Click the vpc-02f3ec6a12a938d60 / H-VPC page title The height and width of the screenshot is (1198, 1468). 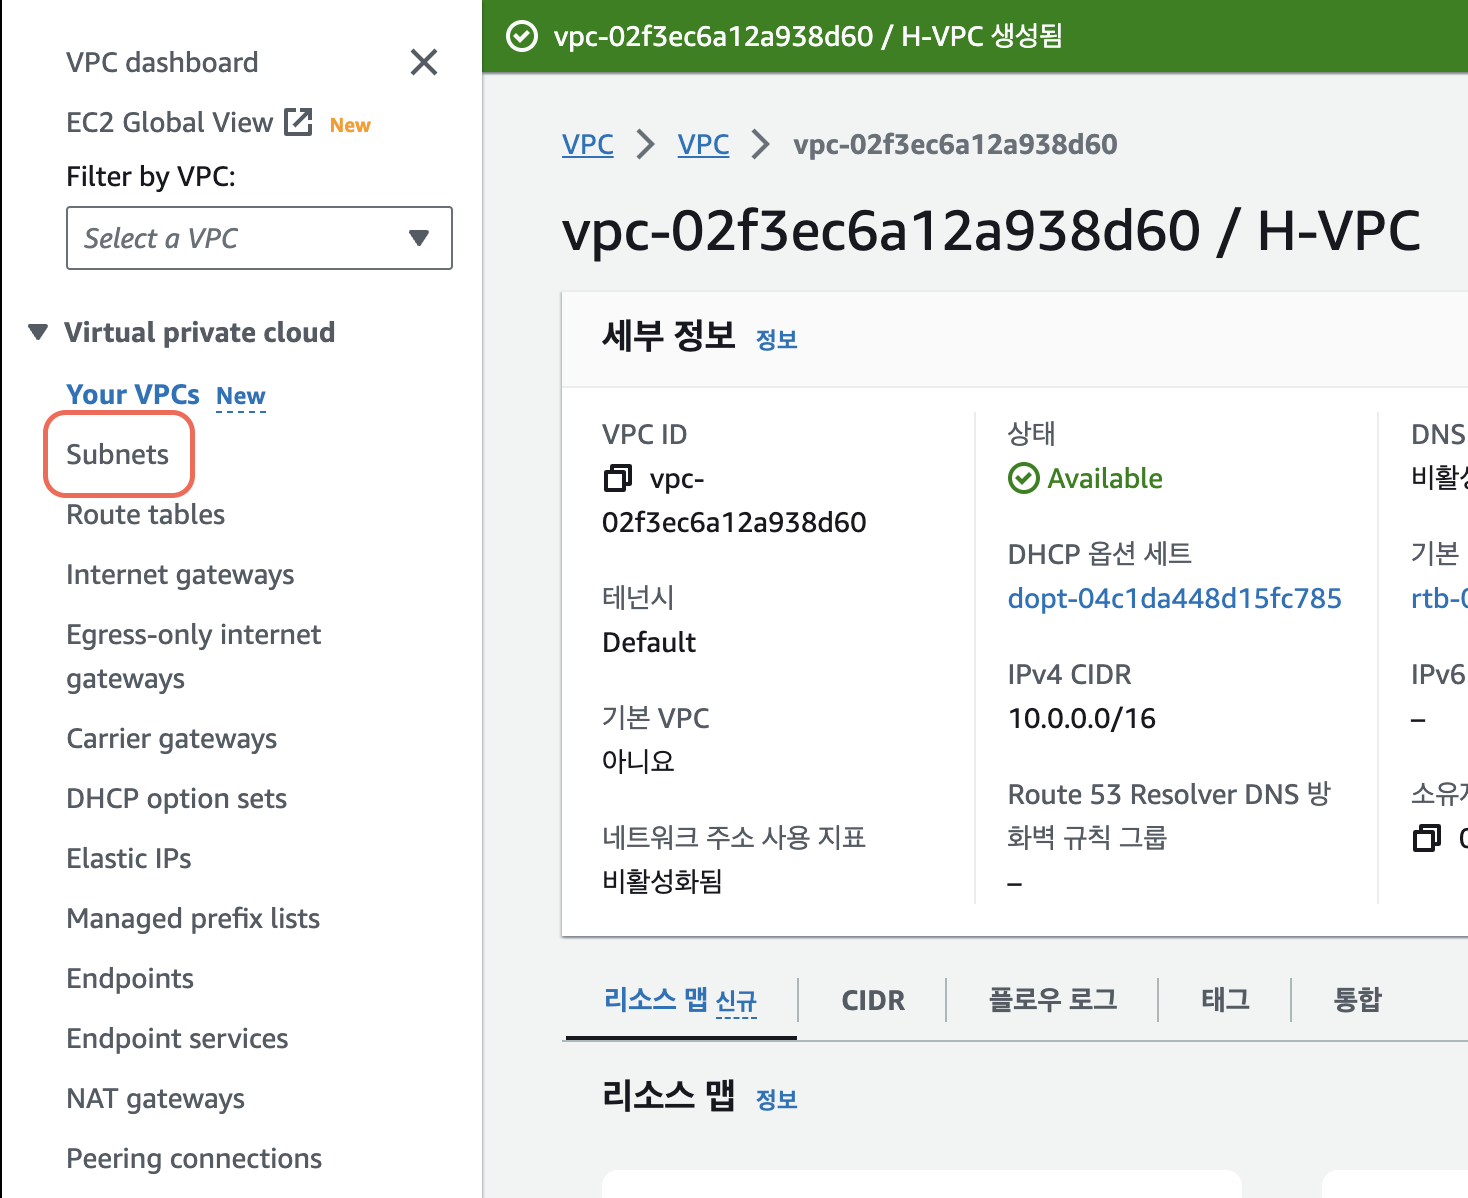(x=990, y=231)
